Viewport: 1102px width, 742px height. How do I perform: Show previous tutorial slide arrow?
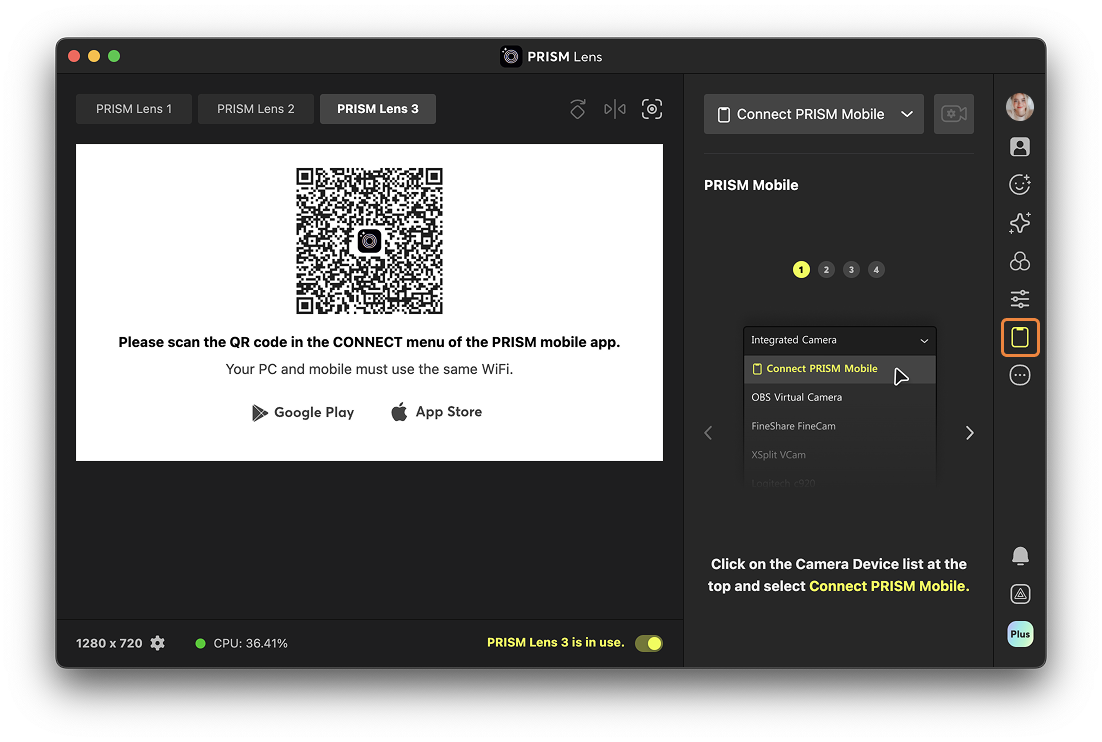coord(708,433)
